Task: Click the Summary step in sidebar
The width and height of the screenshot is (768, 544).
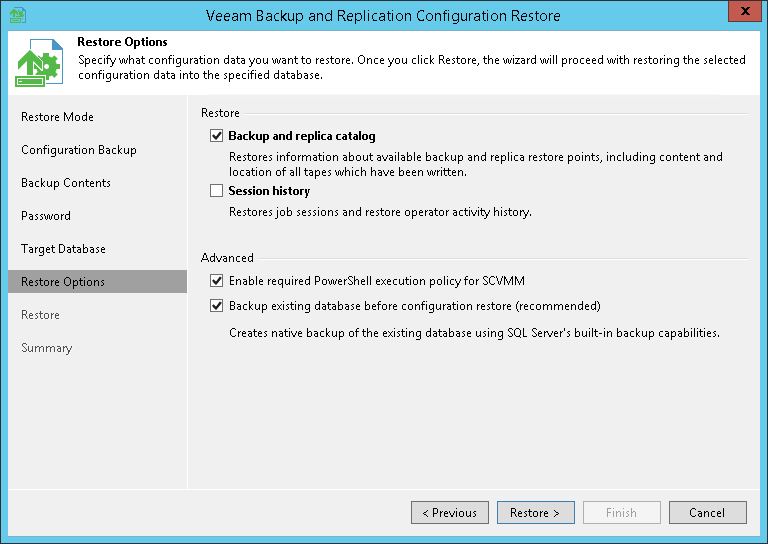Action: click(46, 348)
